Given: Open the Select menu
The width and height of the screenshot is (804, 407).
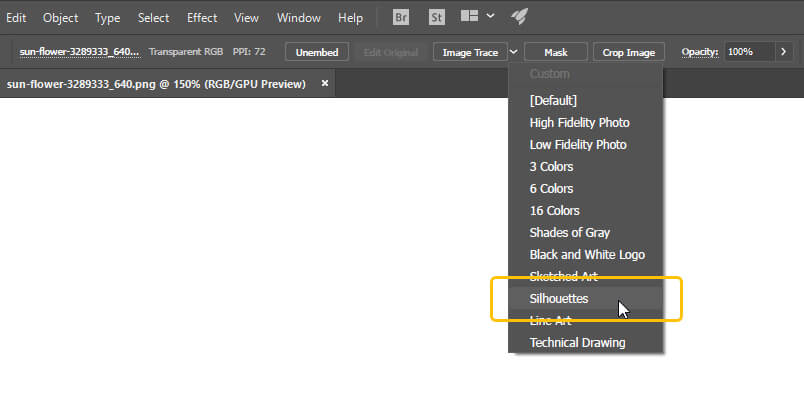Looking at the screenshot, I should [x=153, y=18].
